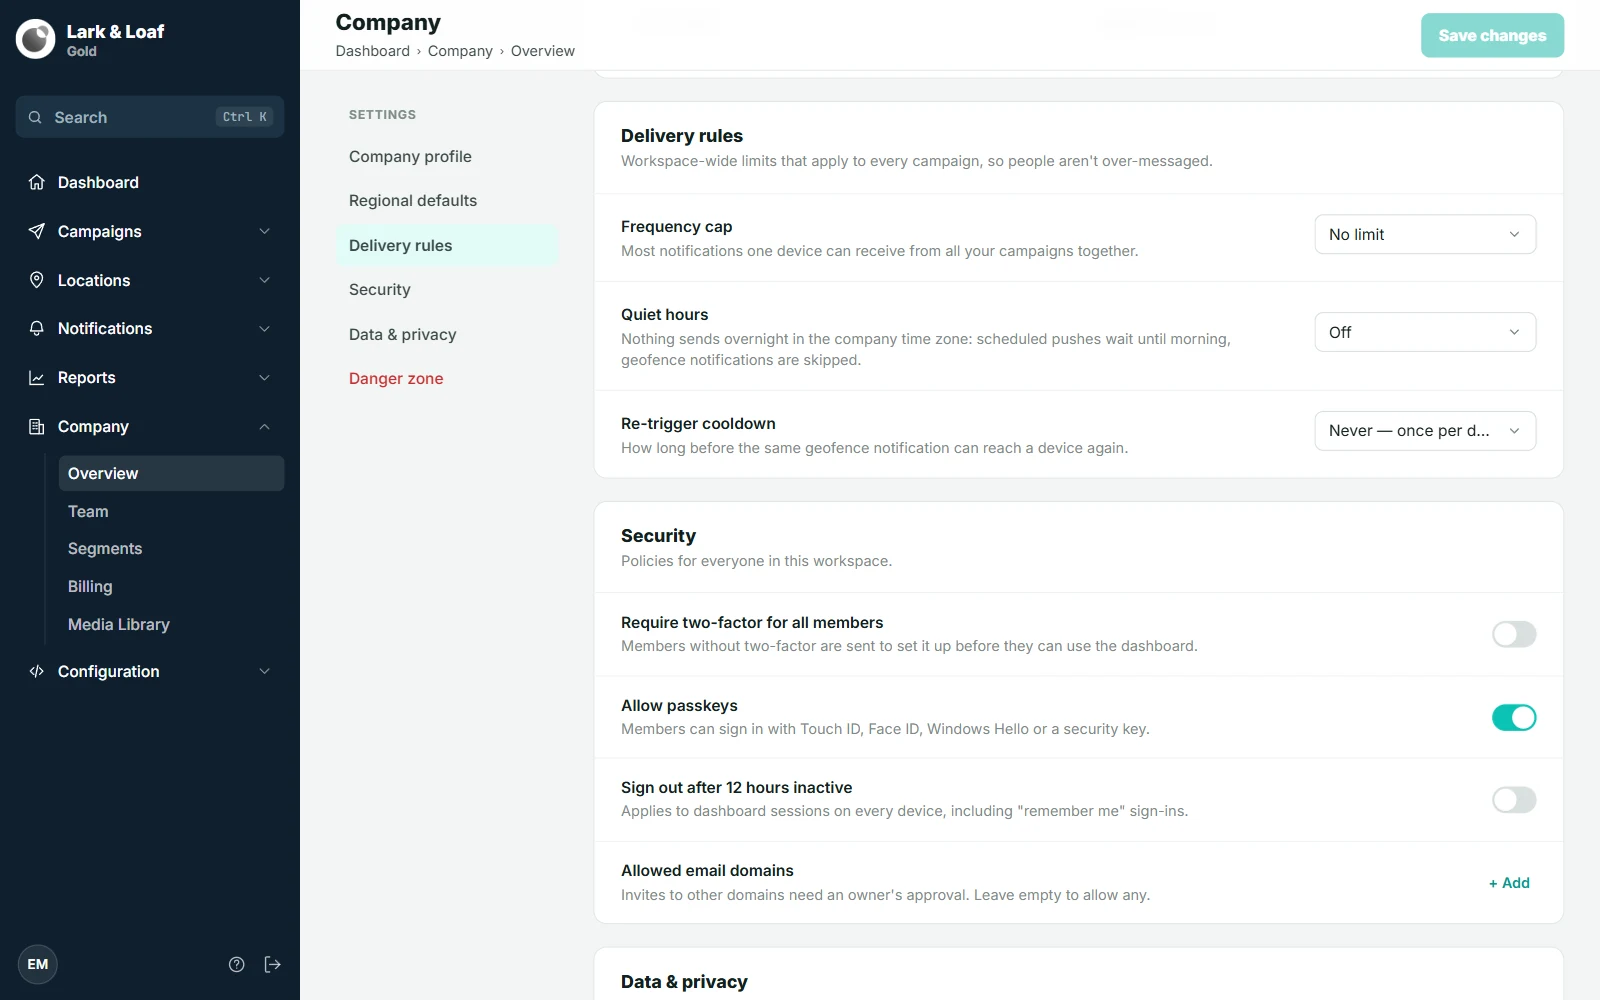Click the Reports chart icon

pos(37,377)
